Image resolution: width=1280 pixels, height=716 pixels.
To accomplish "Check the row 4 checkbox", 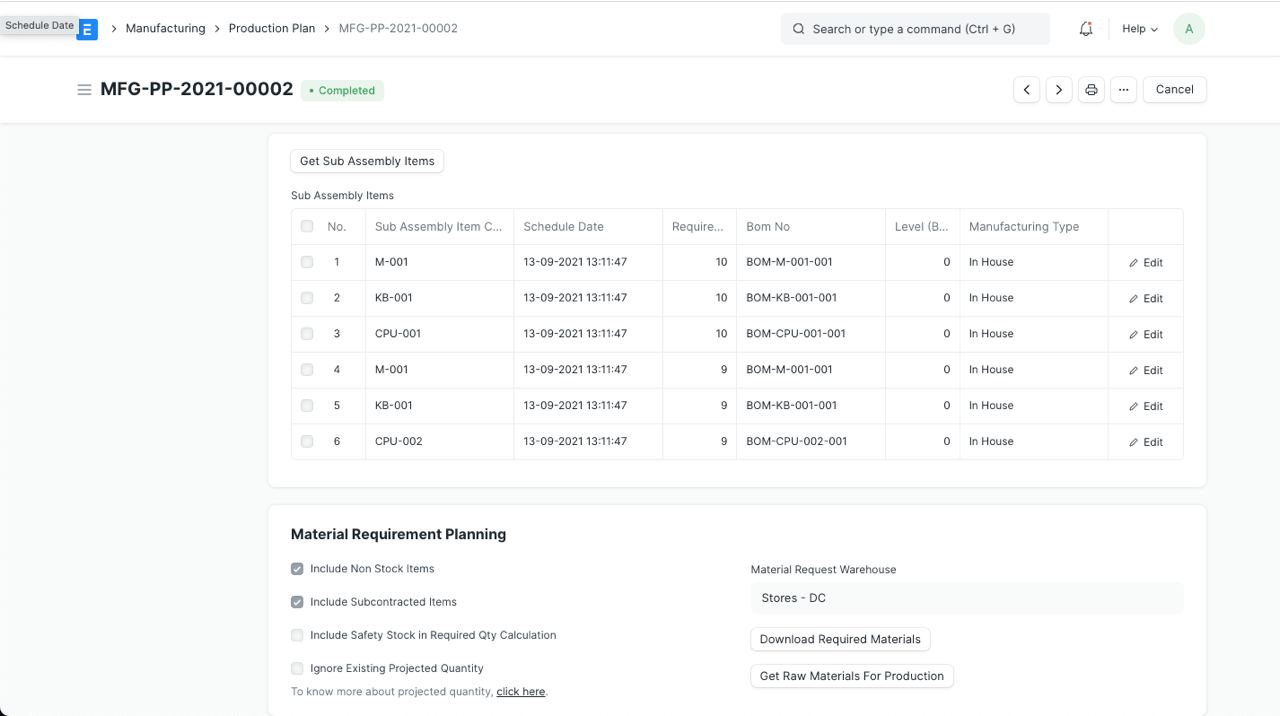I will click(x=307, y=370).
